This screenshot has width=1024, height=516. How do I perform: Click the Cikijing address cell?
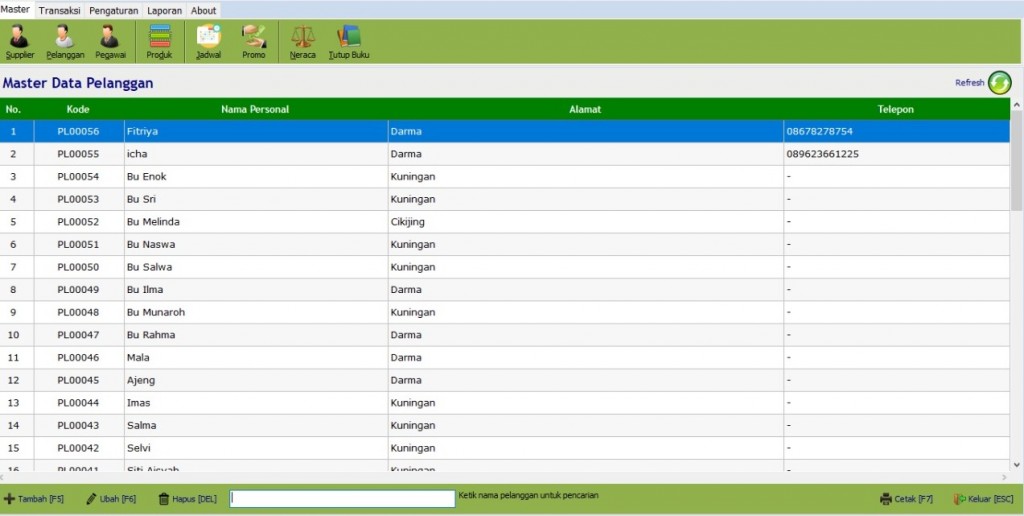586,222
